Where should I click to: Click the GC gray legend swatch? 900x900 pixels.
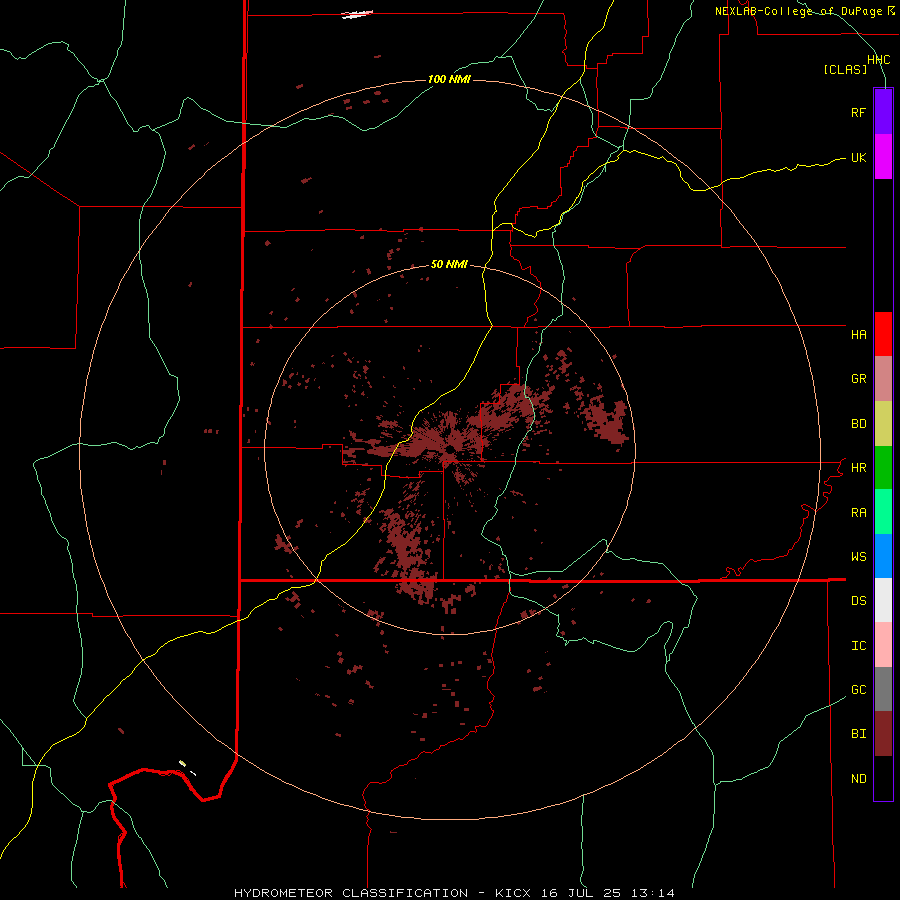click(883, 689)
